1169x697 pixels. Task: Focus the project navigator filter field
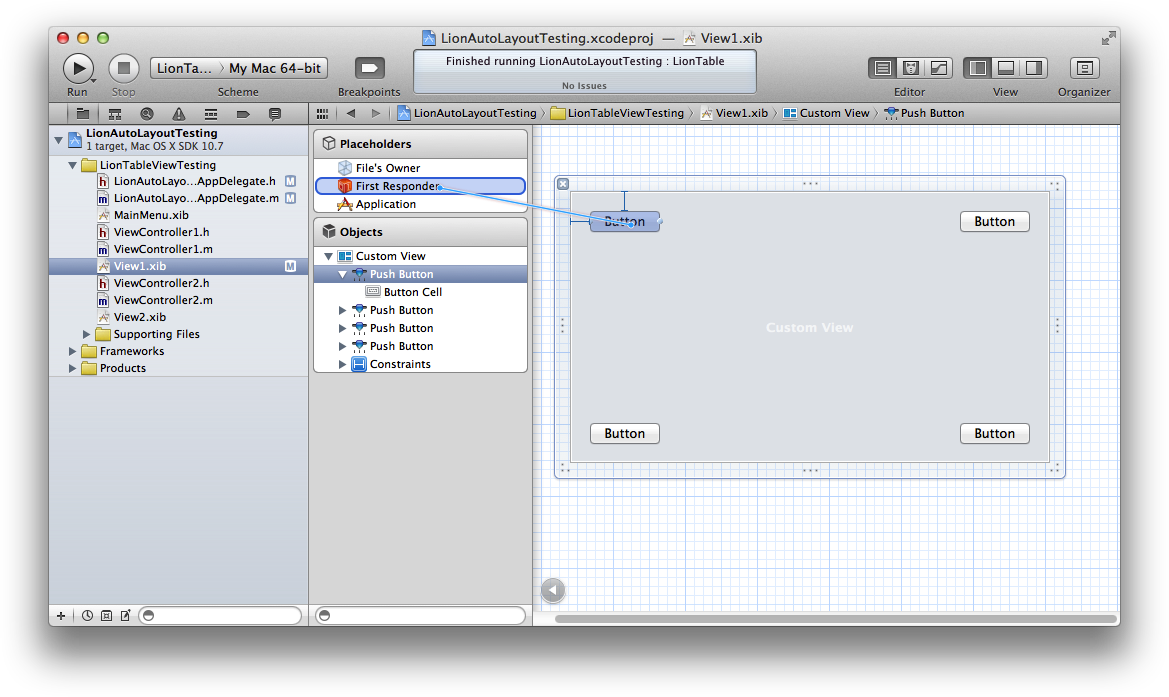pos(221,616)
